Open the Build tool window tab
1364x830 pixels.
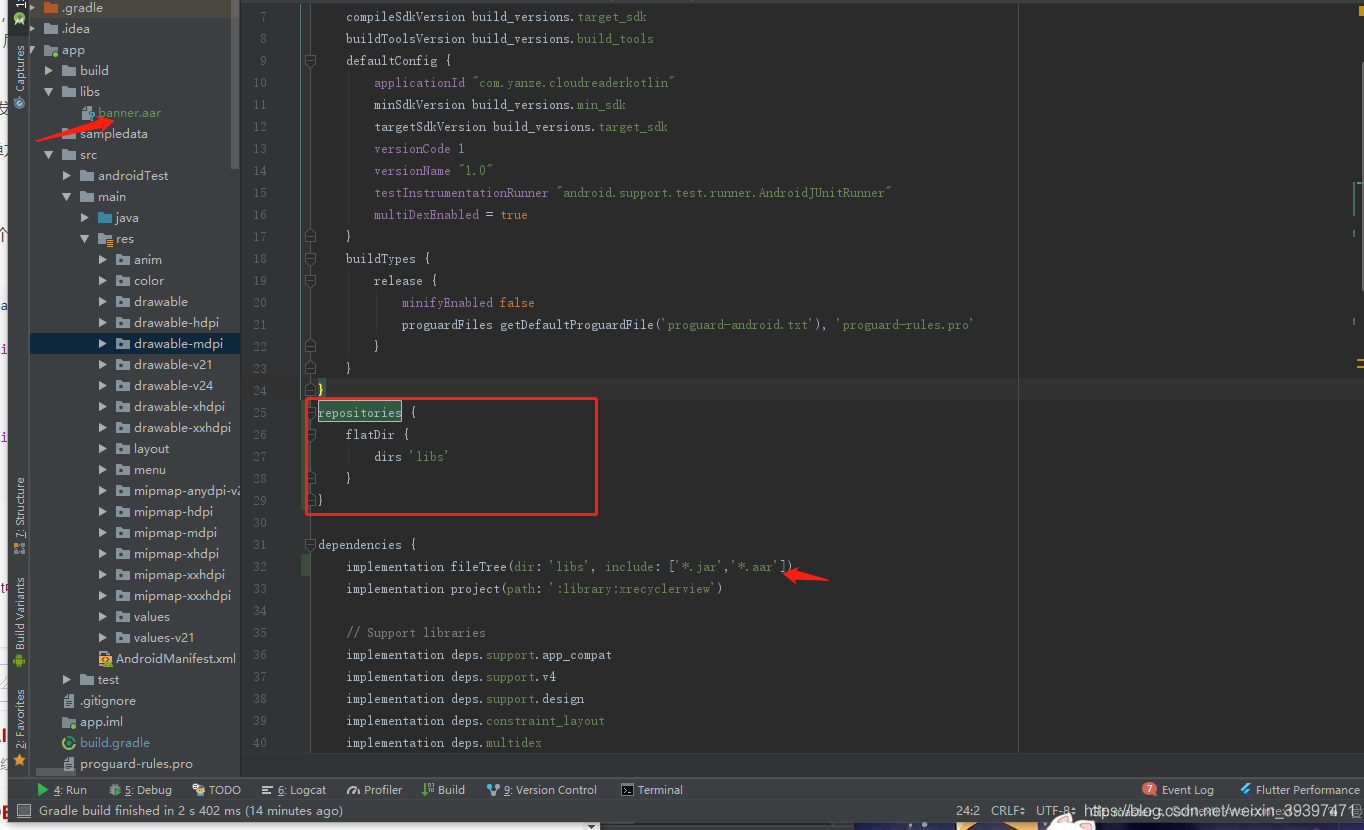443,790
